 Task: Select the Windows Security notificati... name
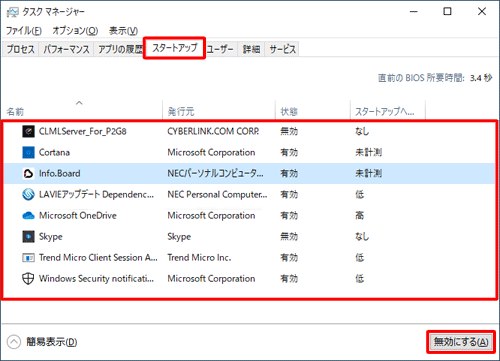pyautogui.click(x=96, y=279)
